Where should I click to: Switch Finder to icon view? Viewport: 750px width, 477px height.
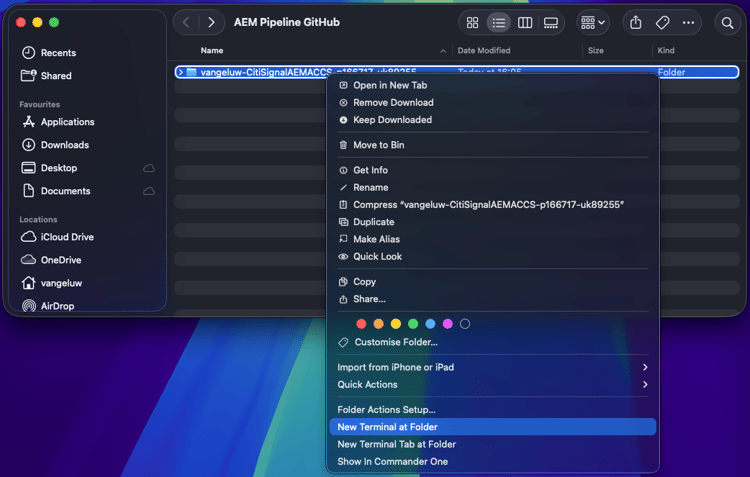point(472,22)
